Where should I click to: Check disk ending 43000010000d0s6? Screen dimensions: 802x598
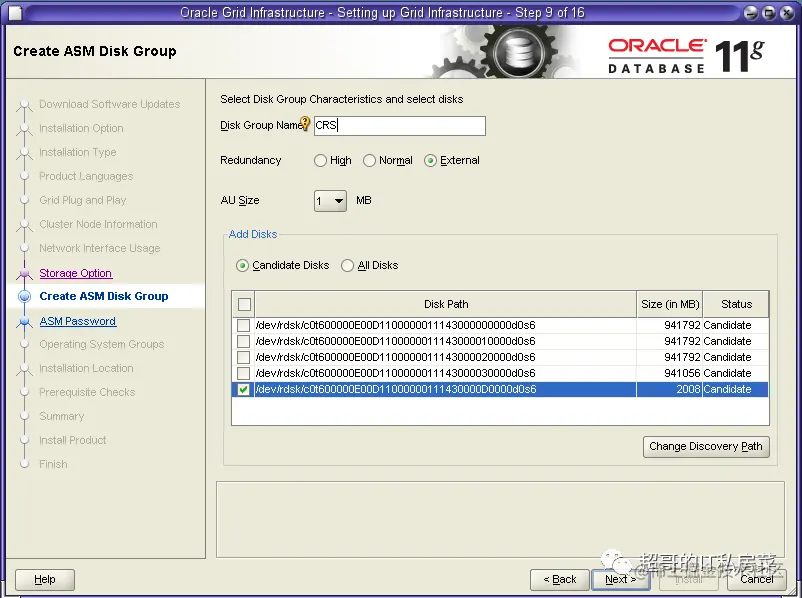tap(243, 341)
